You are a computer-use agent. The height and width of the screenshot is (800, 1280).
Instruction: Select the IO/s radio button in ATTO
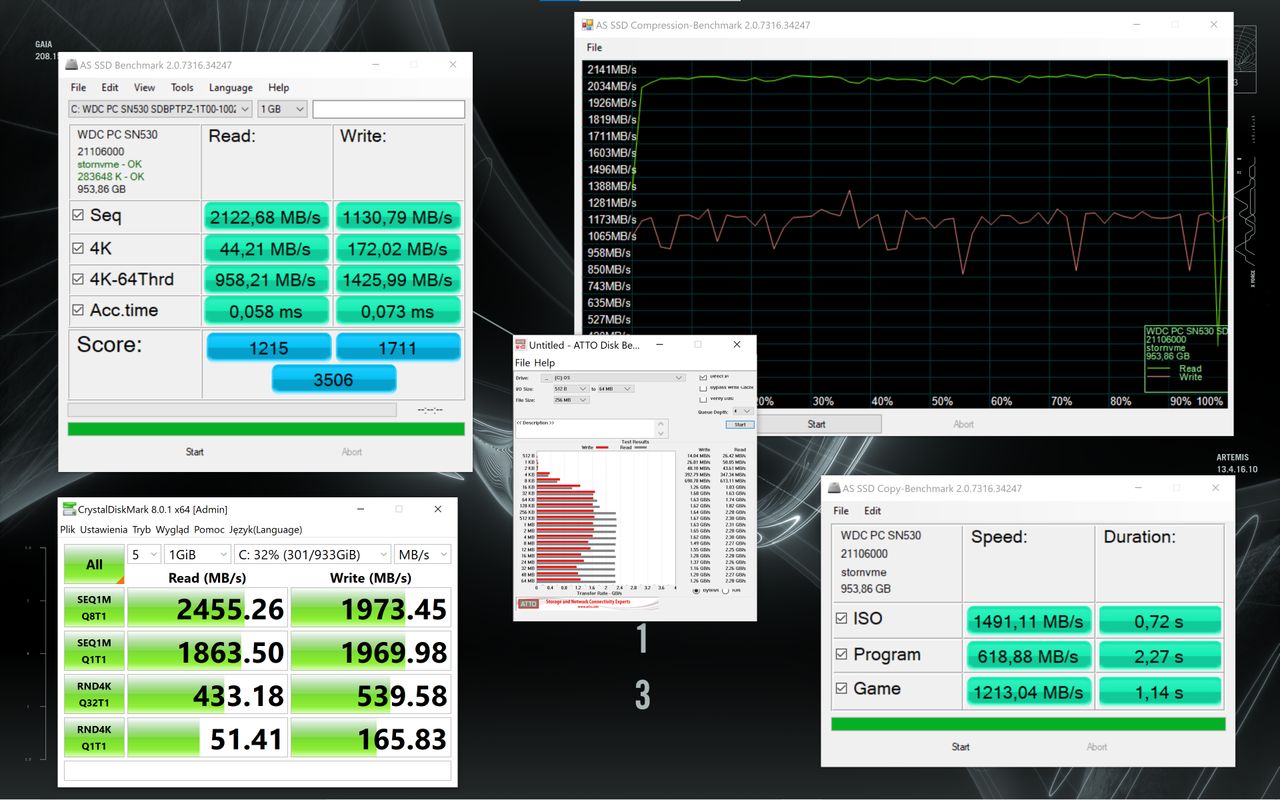pyautogui.click(x=725, y=590)
